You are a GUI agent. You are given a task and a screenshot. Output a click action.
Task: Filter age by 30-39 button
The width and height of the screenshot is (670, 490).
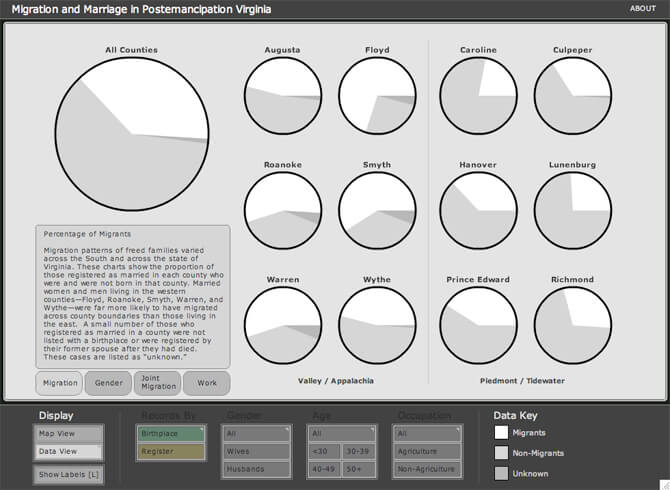[359, 451]
